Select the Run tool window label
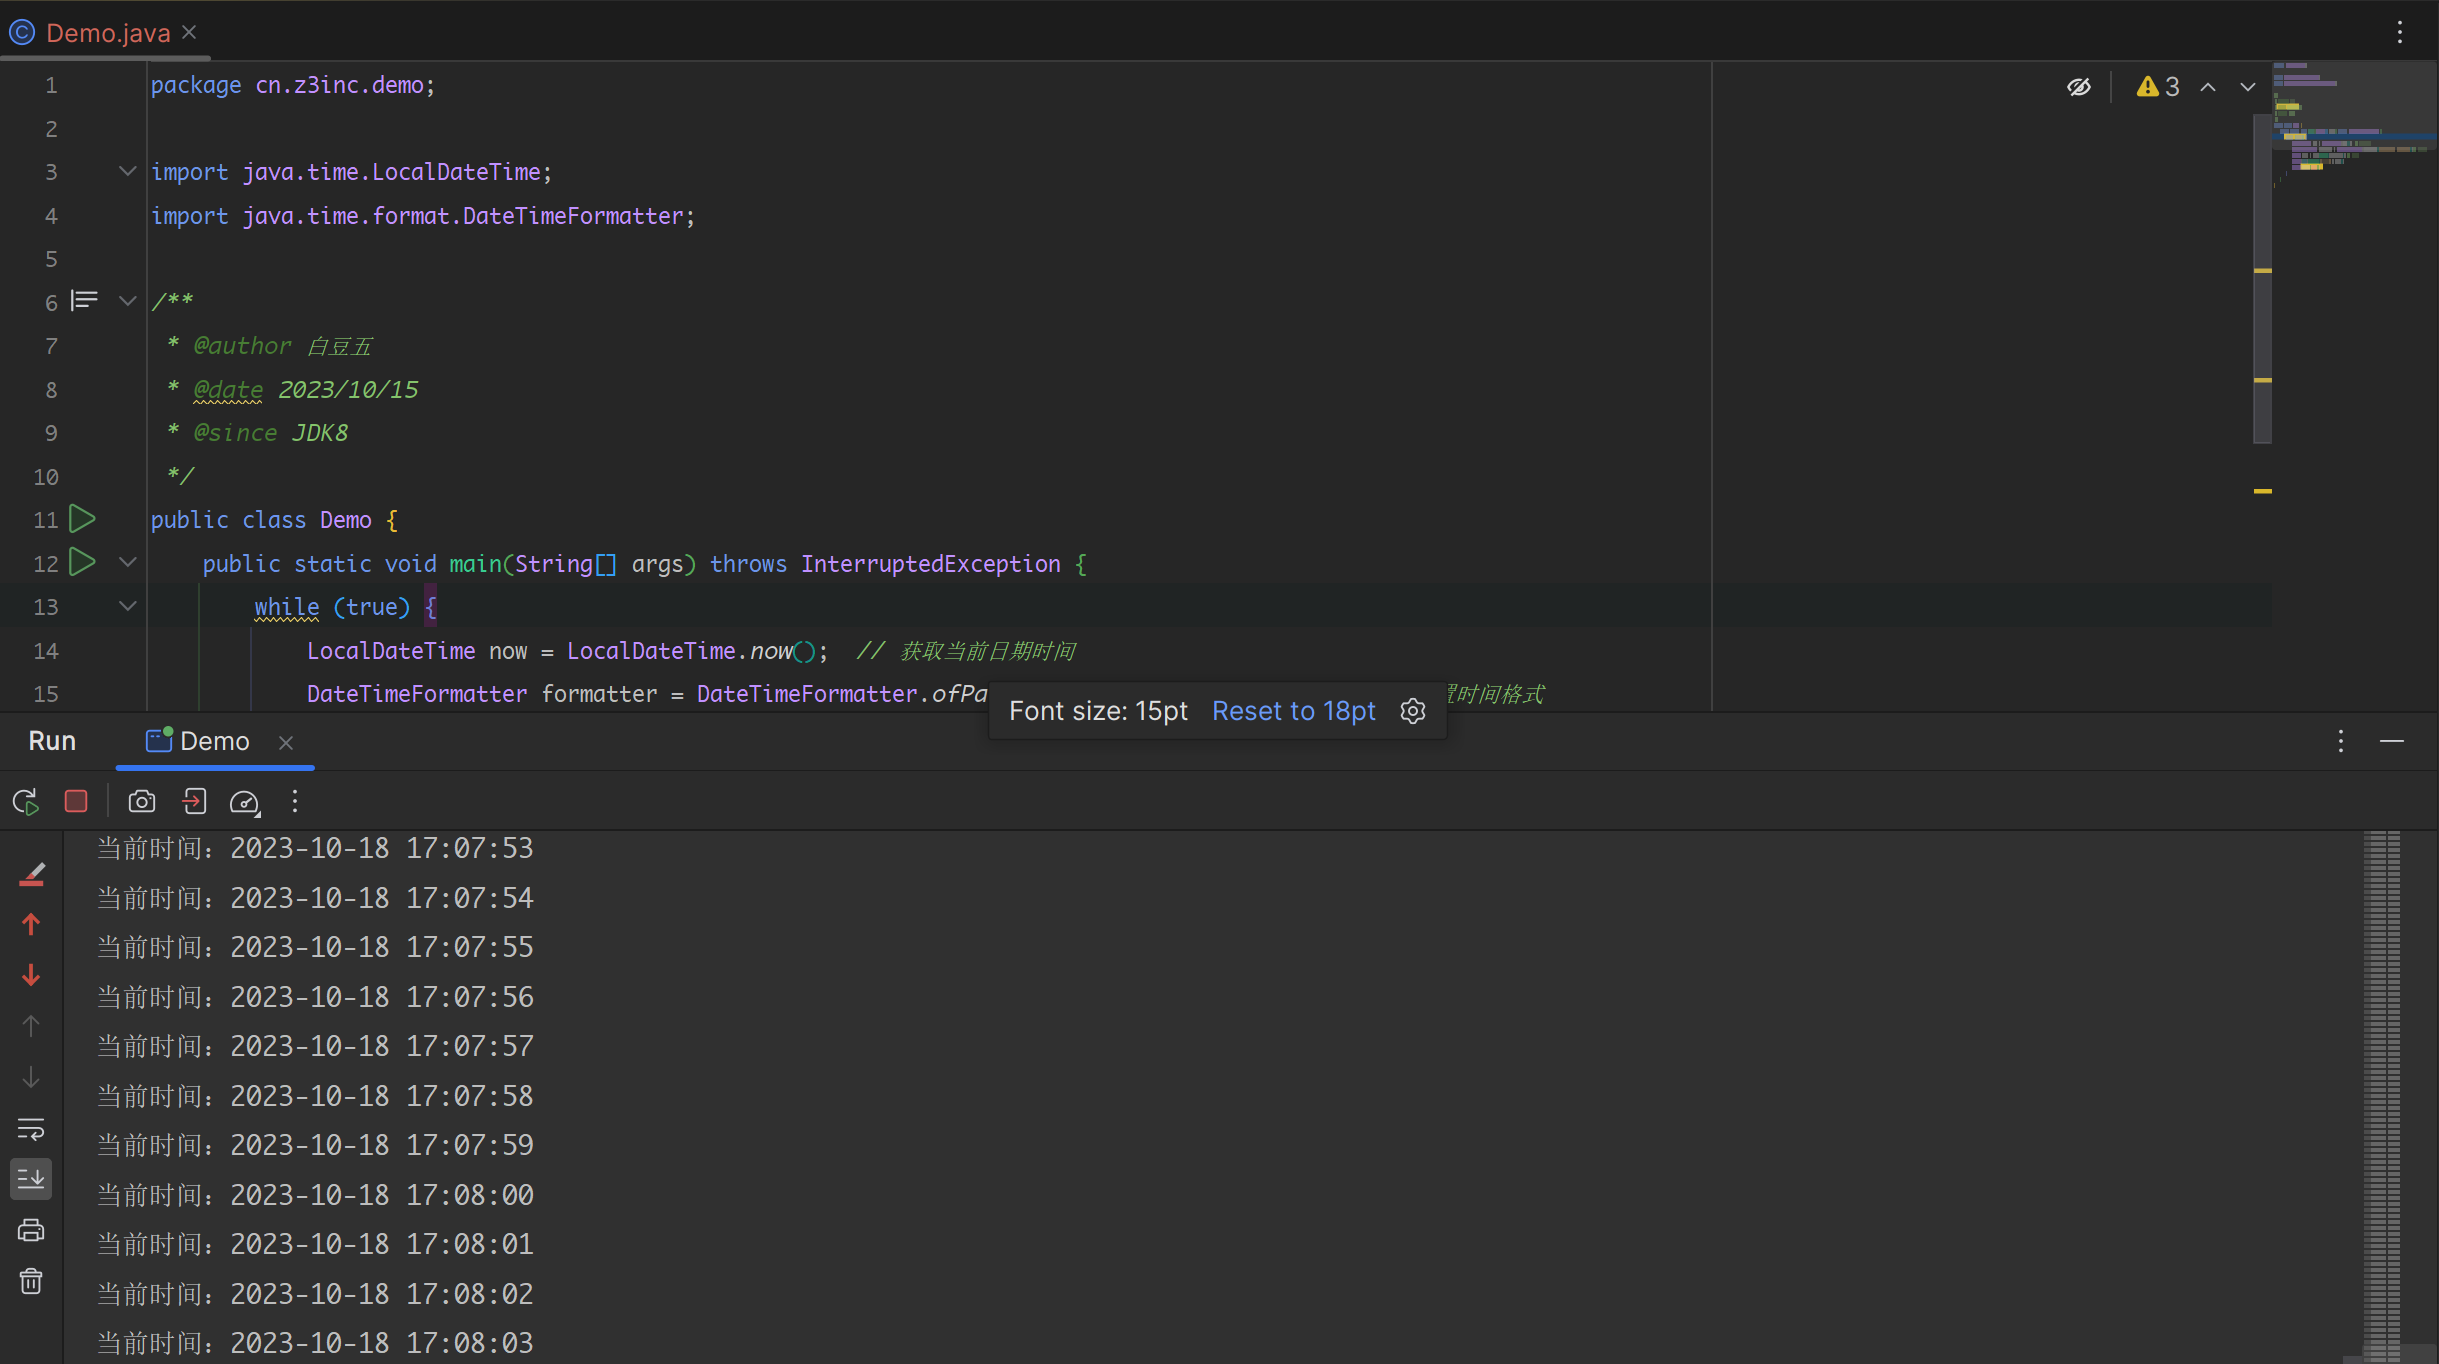Viewport: 2439px width, 1364px height. coord(52,741)
